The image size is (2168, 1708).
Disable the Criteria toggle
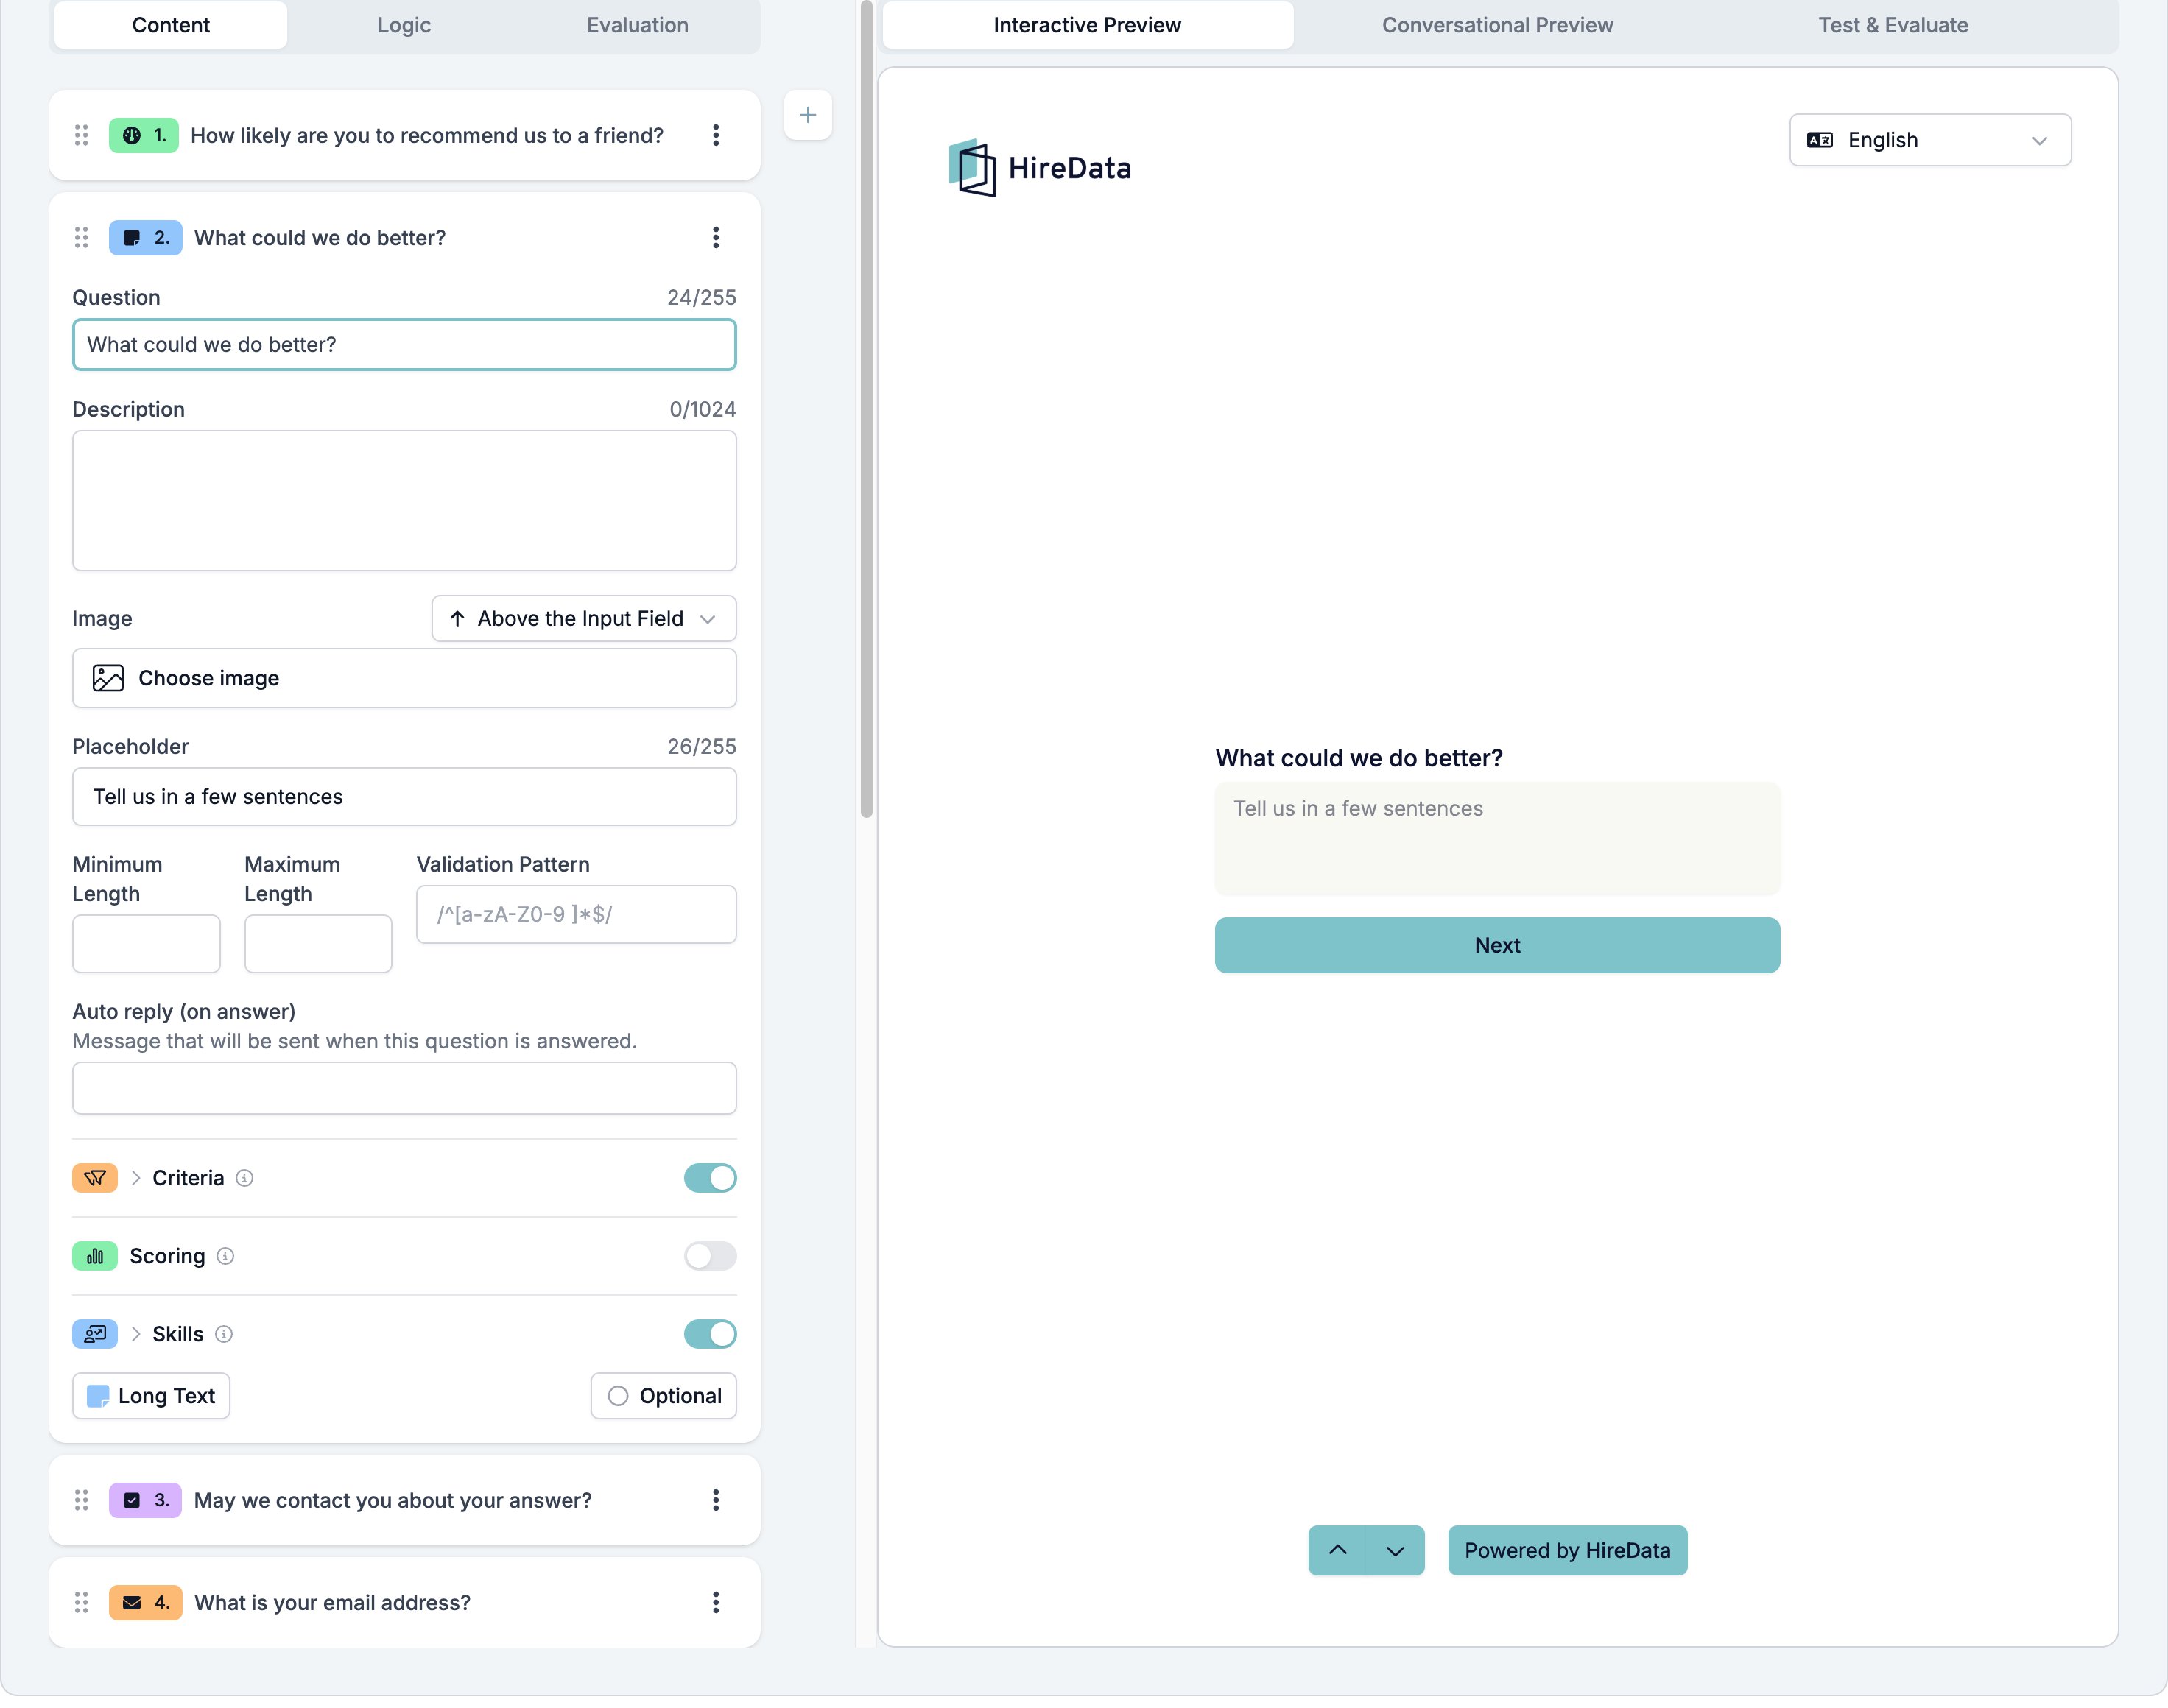coord(710,1178)
